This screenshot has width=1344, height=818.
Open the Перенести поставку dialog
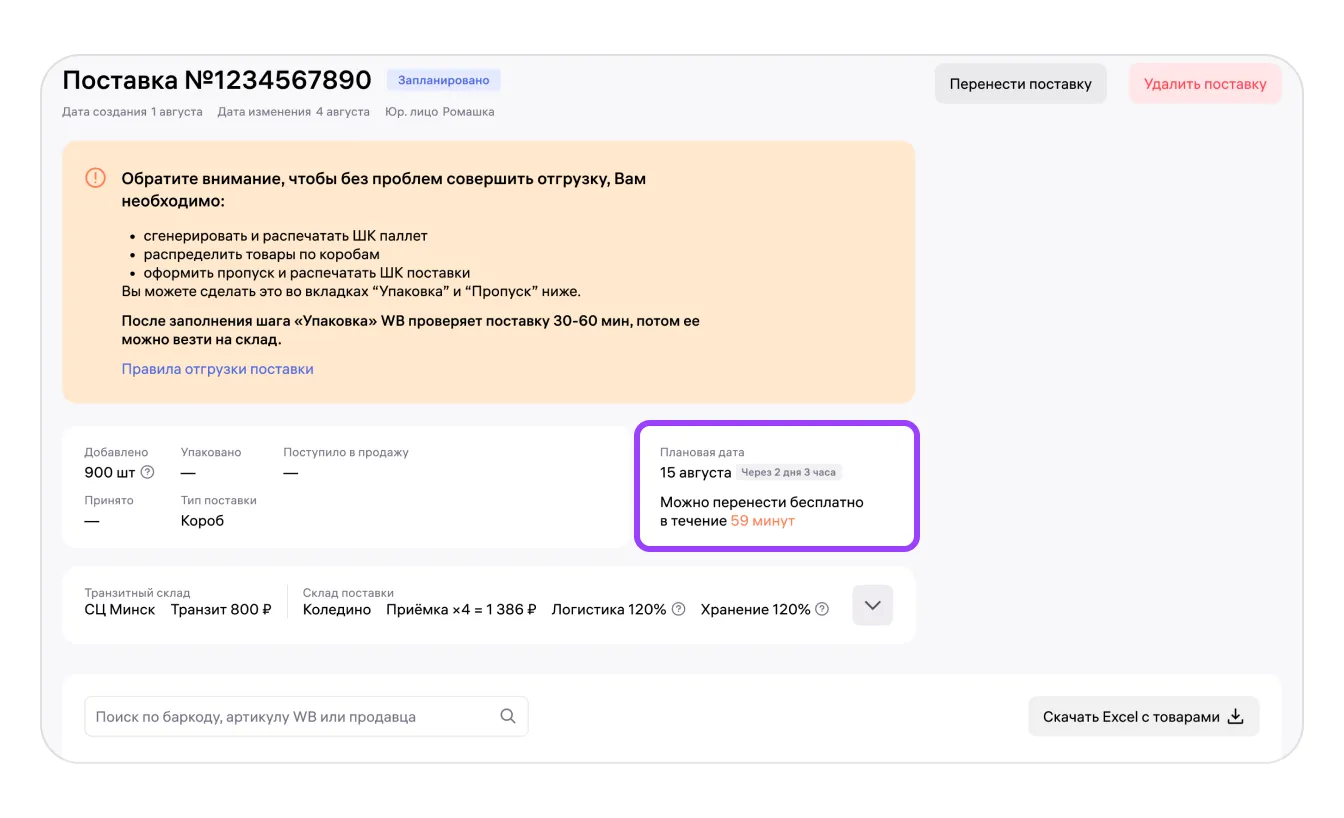tap(1020, 84)
